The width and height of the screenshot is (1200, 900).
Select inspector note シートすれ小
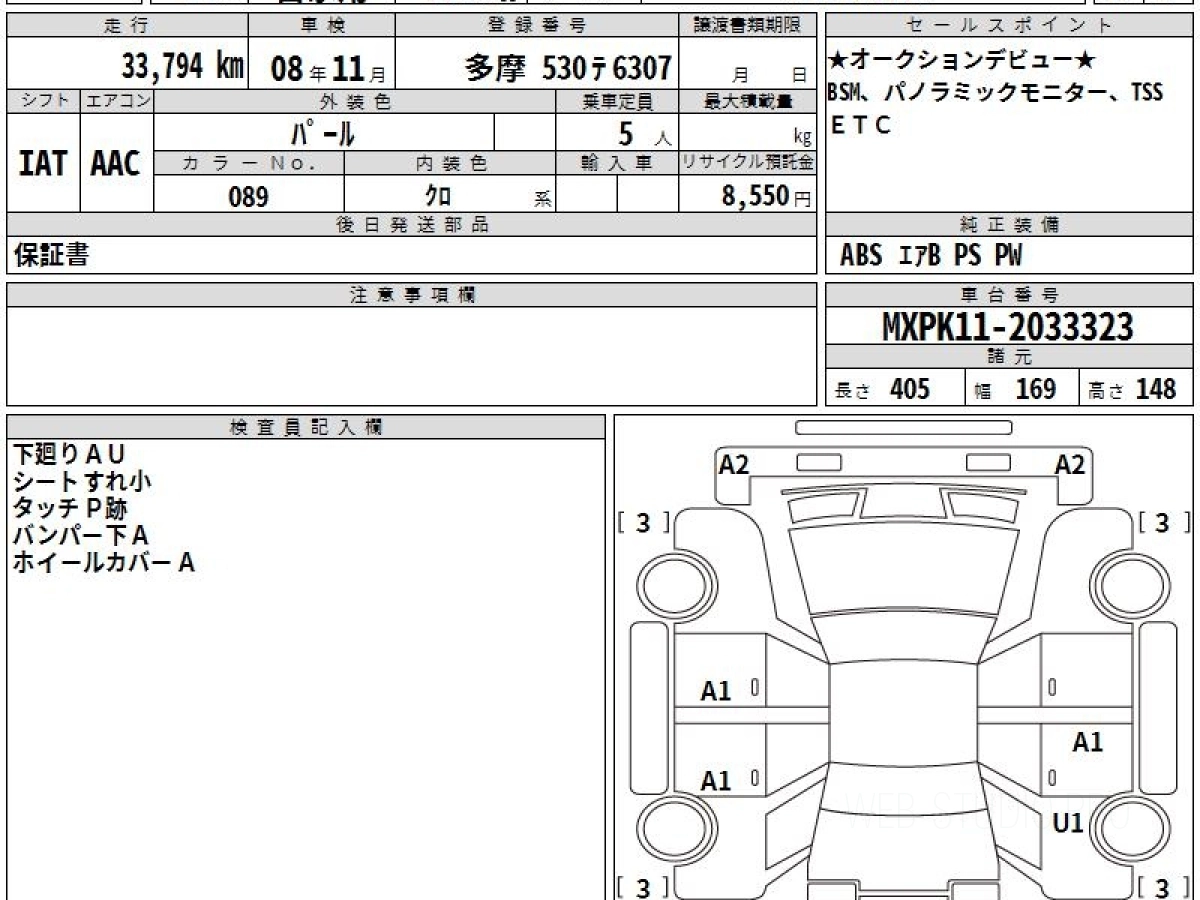click(82, 481)
